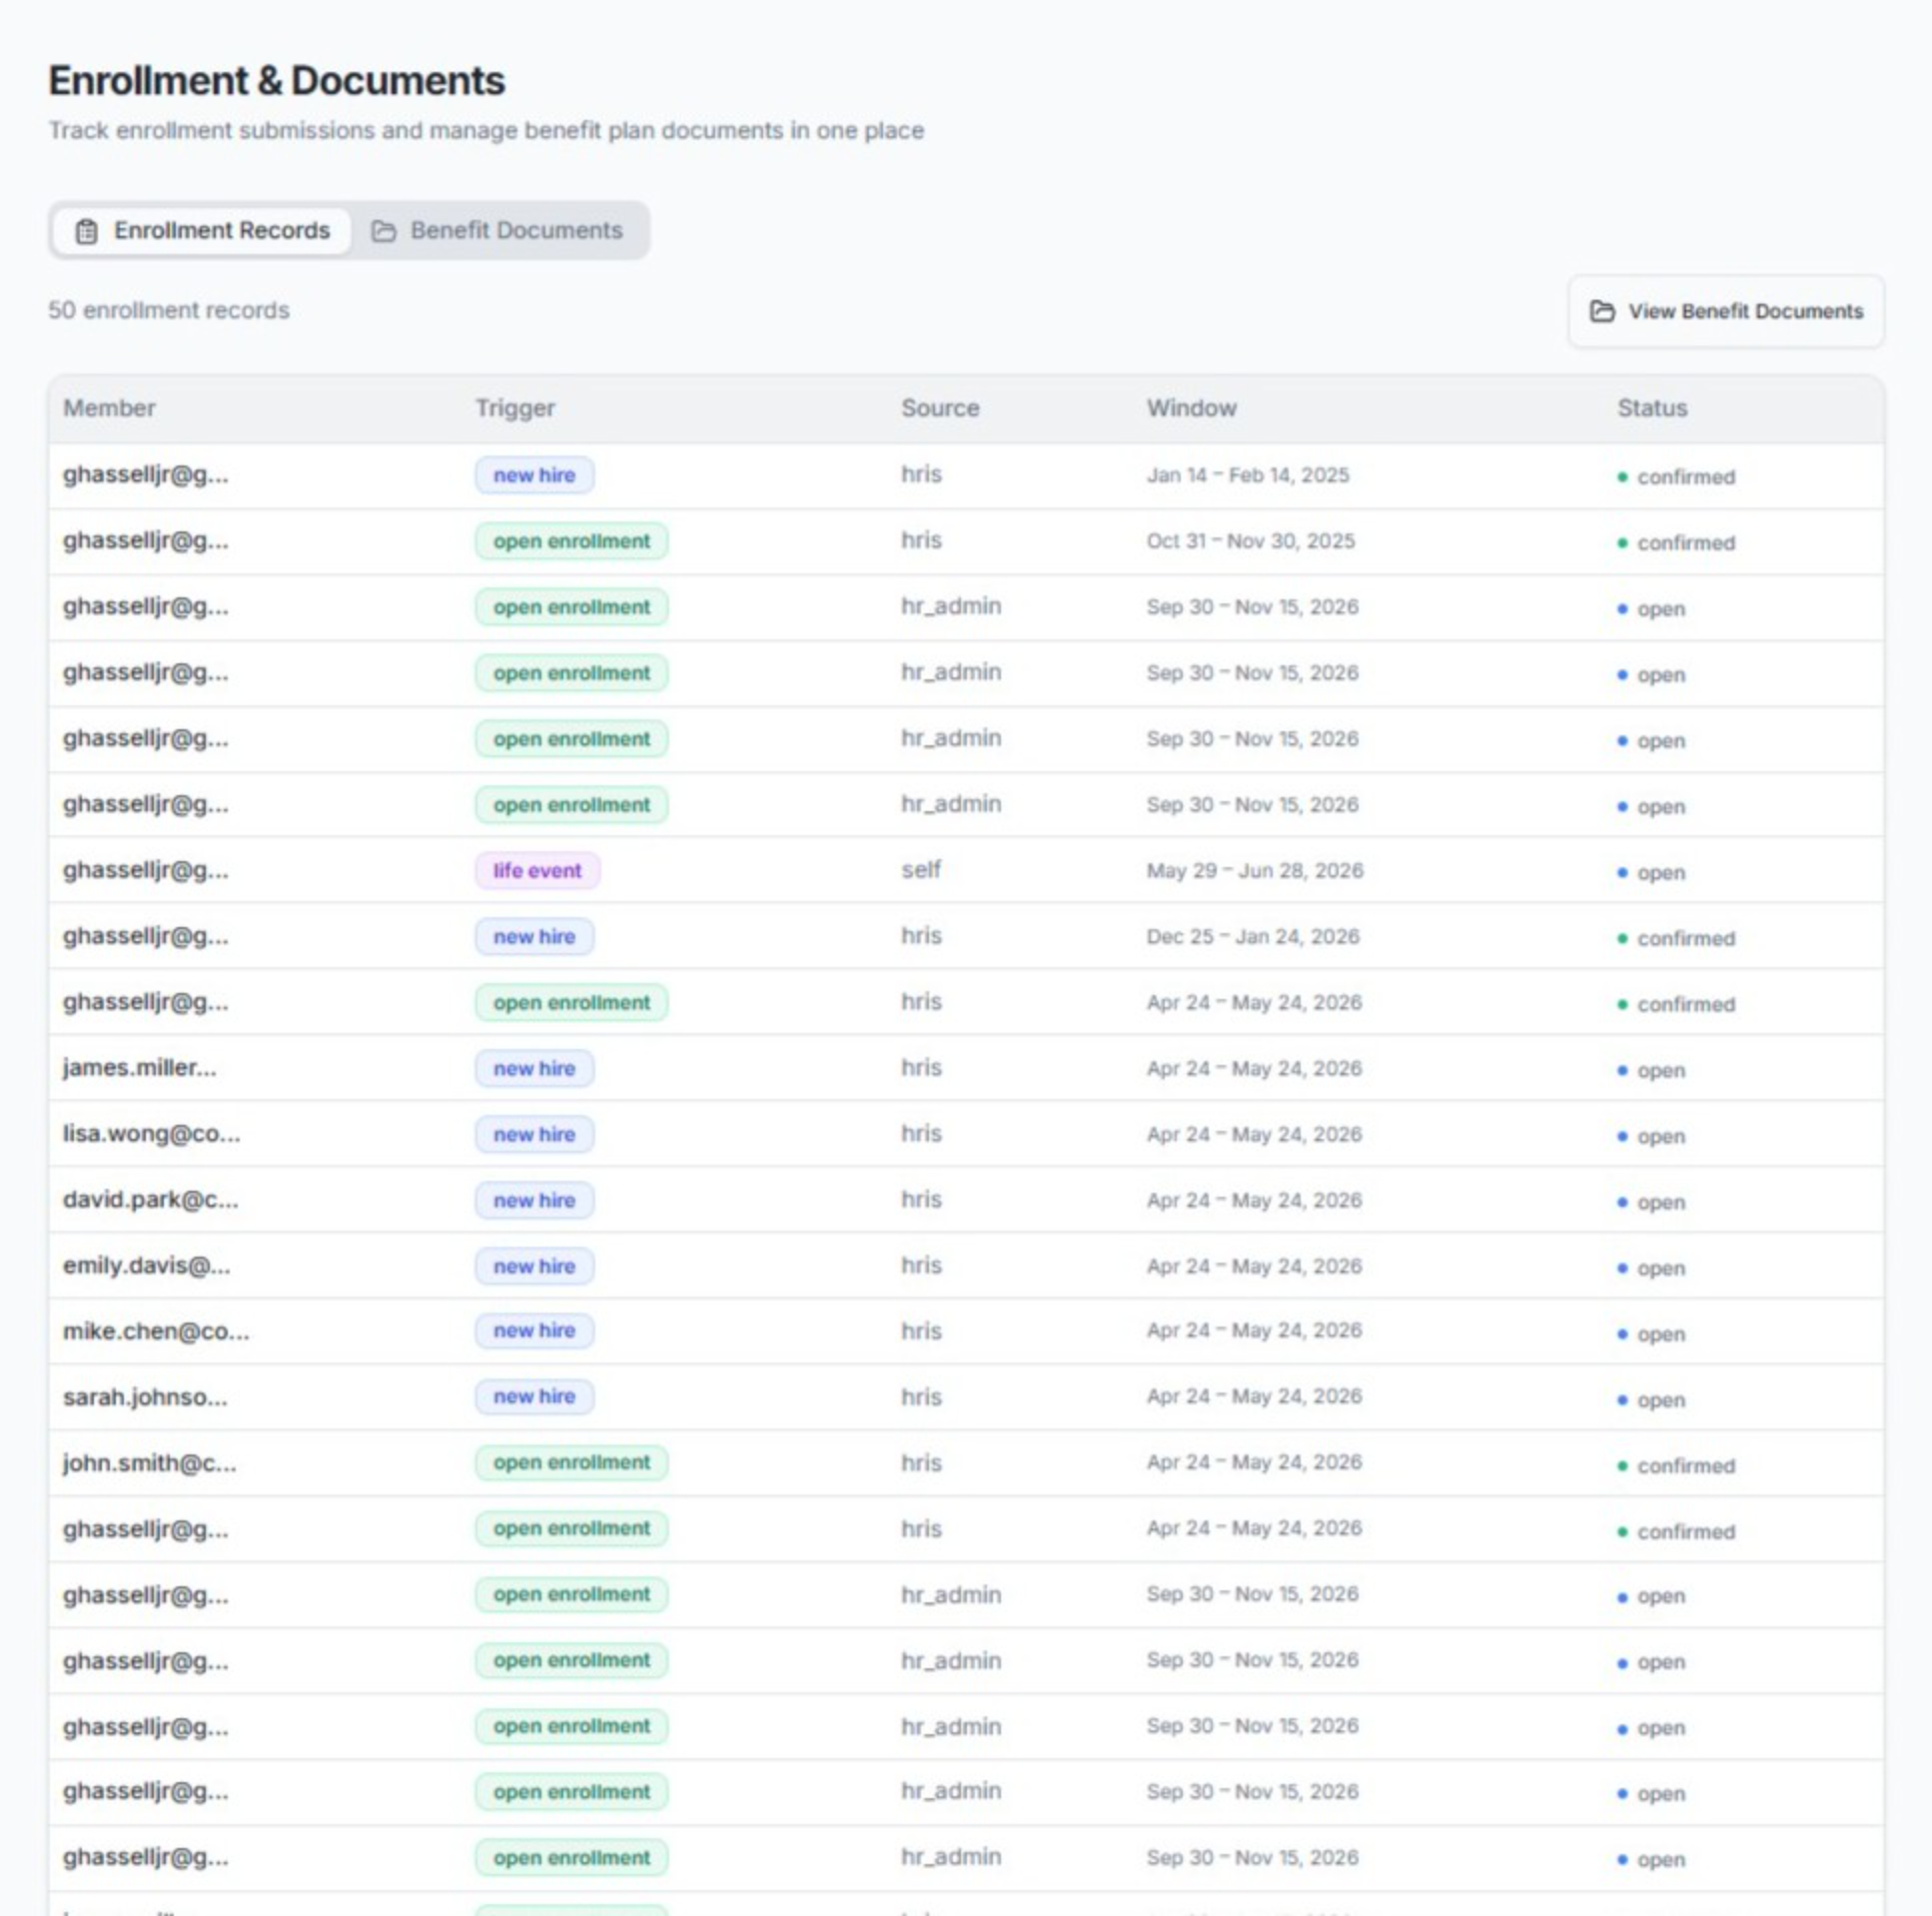The height and width of the screenshot is (1916, 1932).
Task: Click the 'self' source cell
Action: coord(921,870)
